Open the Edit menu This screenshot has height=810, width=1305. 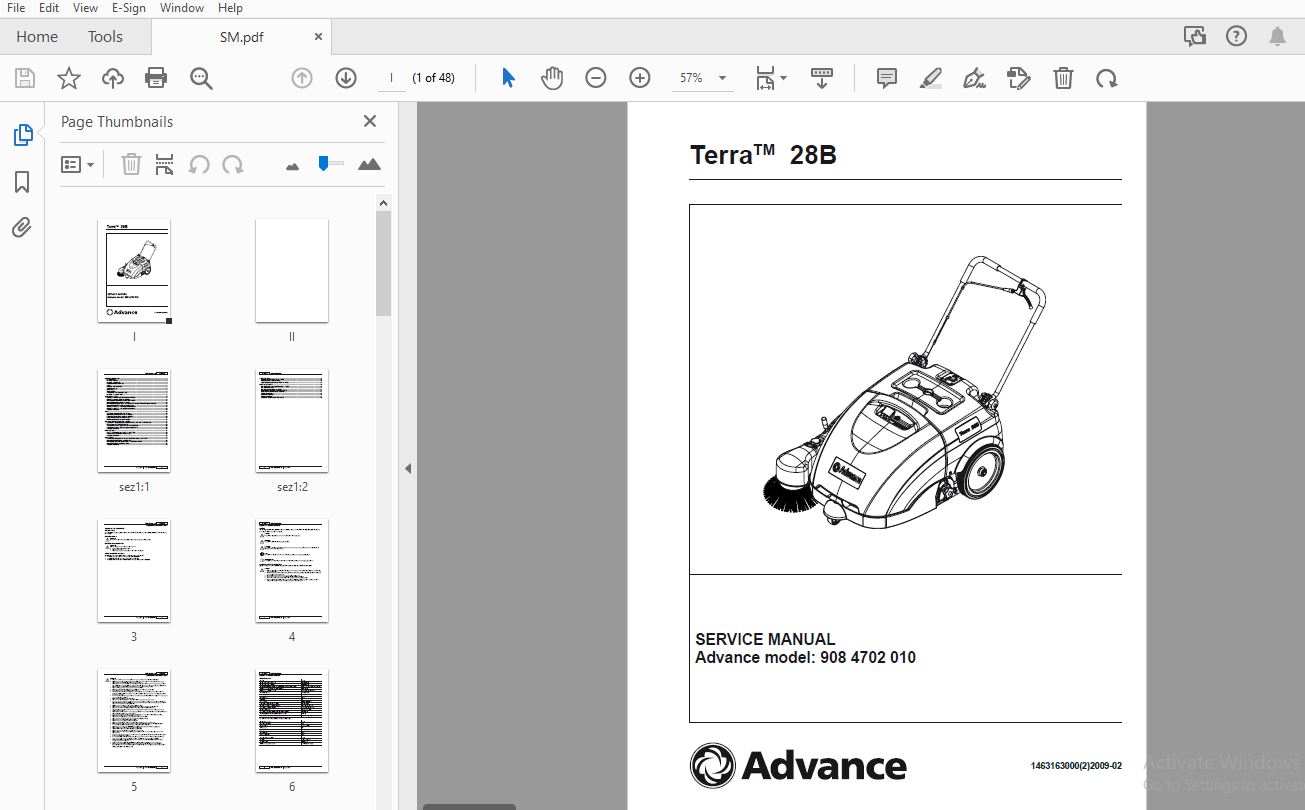[49, 8]
